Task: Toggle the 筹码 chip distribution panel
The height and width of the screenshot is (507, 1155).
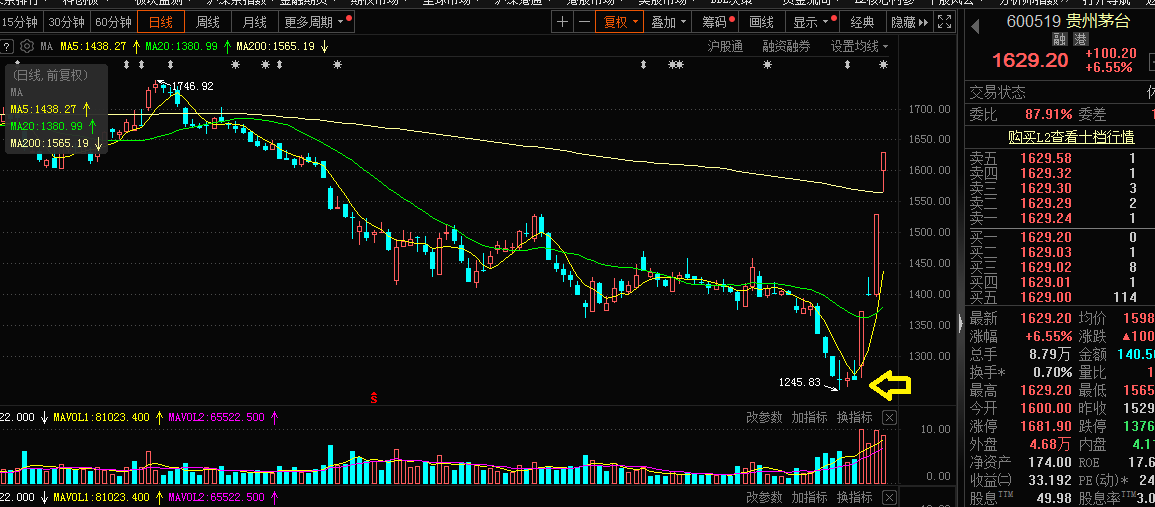Action: 714,22
